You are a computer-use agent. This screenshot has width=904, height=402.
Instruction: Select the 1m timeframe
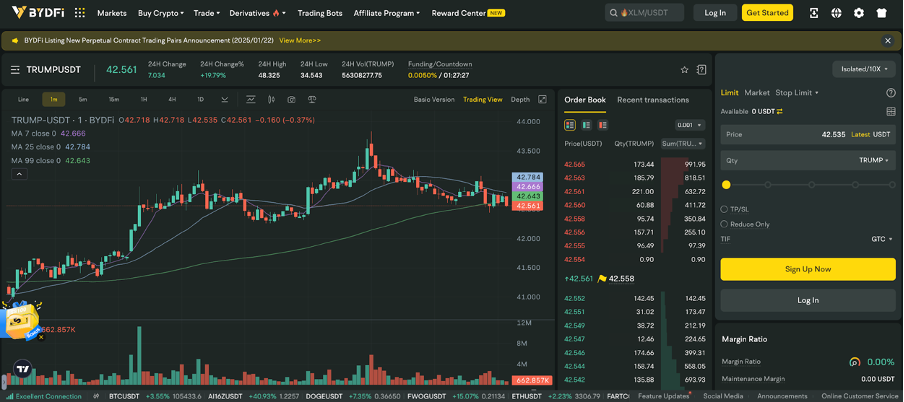click(54, 99)
